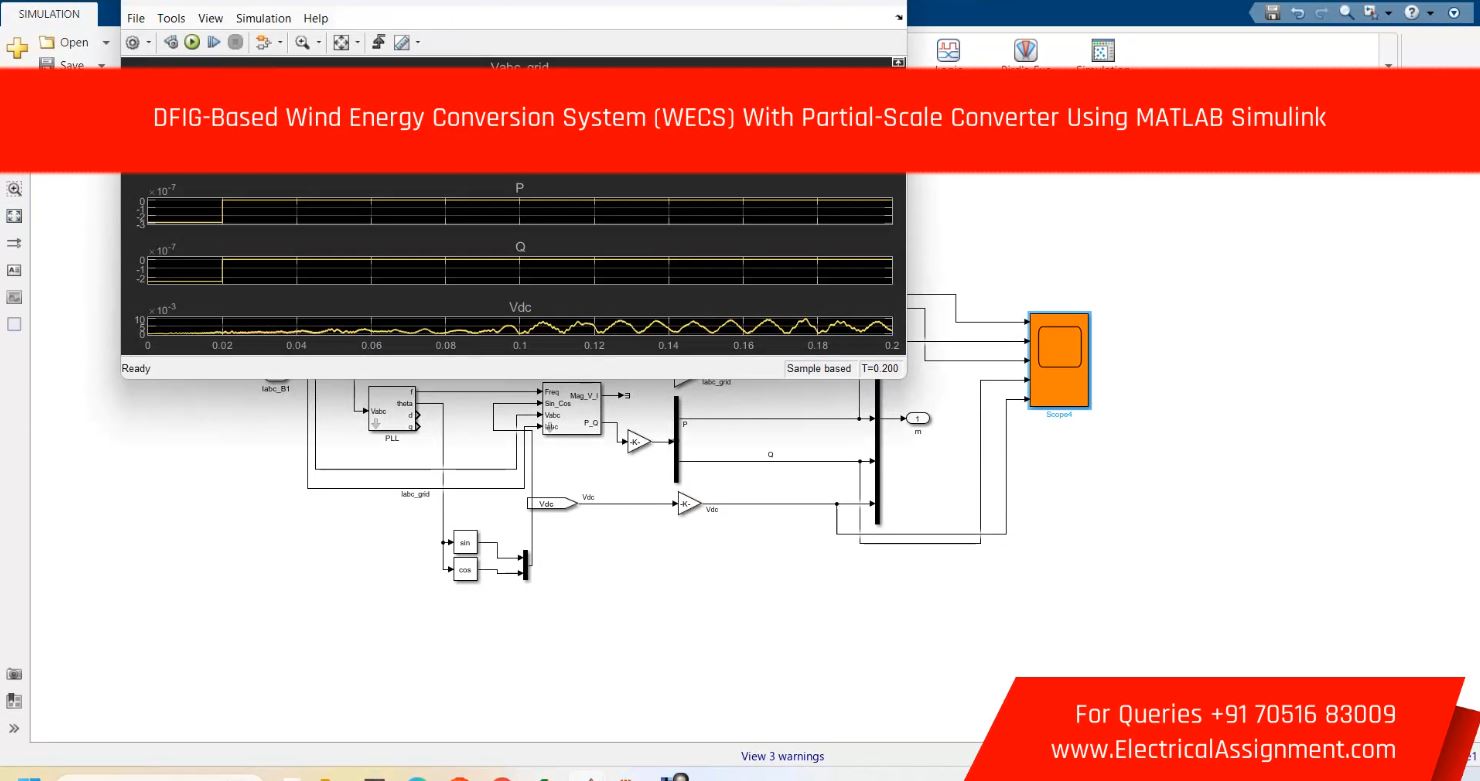The image size is (1480, 781).
Task: Open the scope configuration gear icon
Action: [x=132, y=42]
